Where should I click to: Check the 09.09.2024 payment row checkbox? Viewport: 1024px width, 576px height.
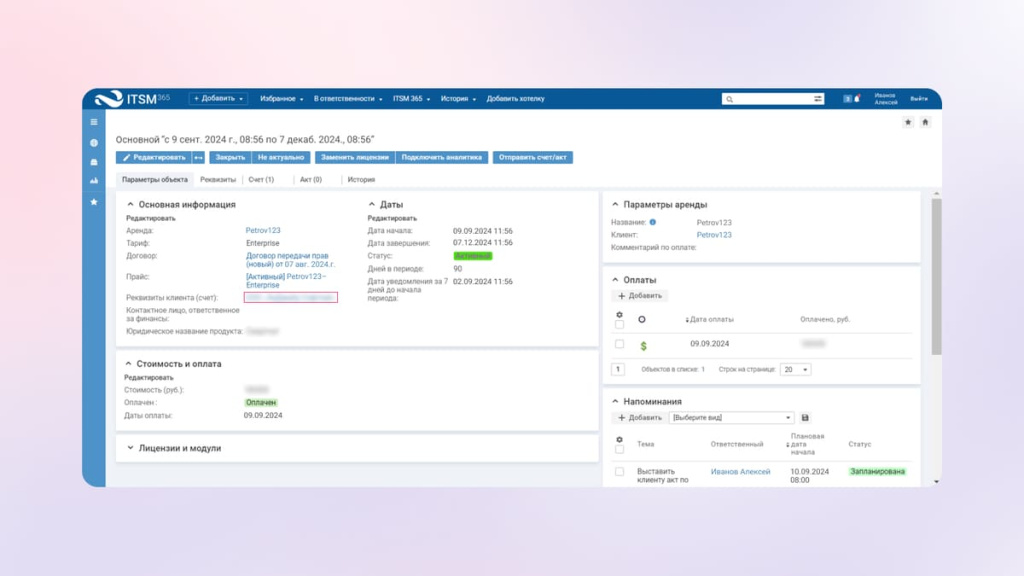[619, 344]
